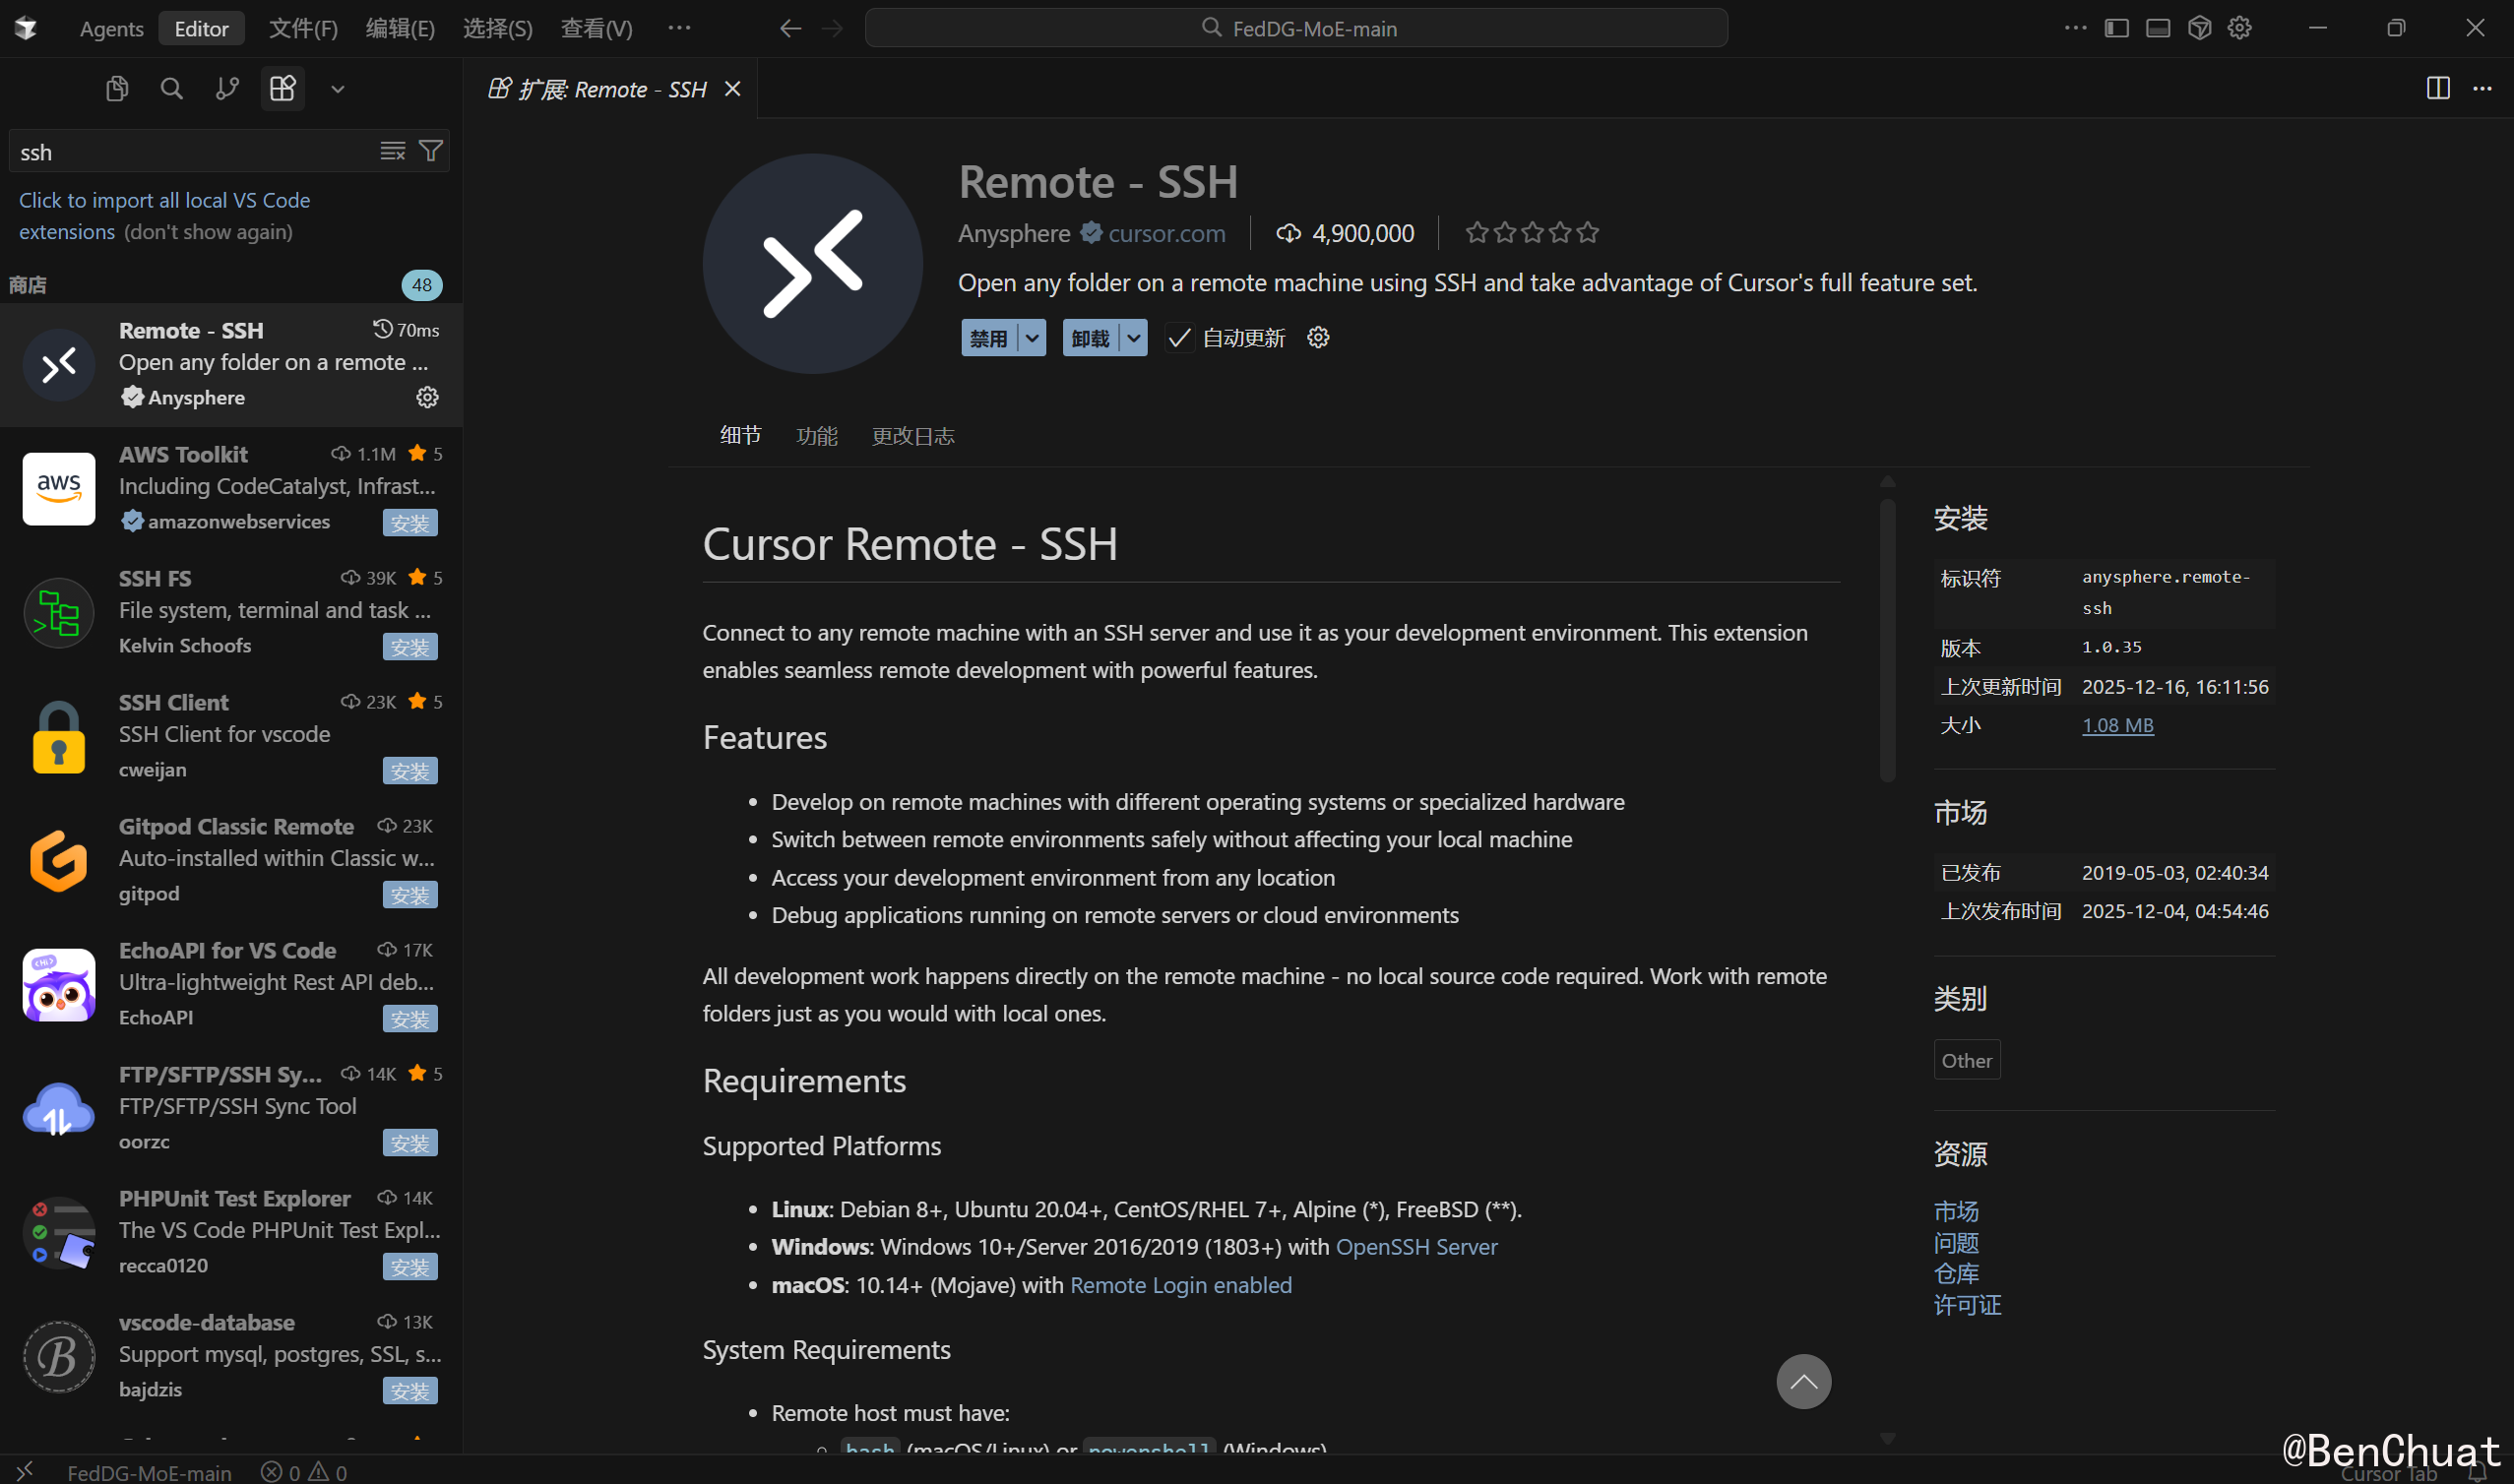Open the Explorer files icon in sidebar

coord(117,89)
